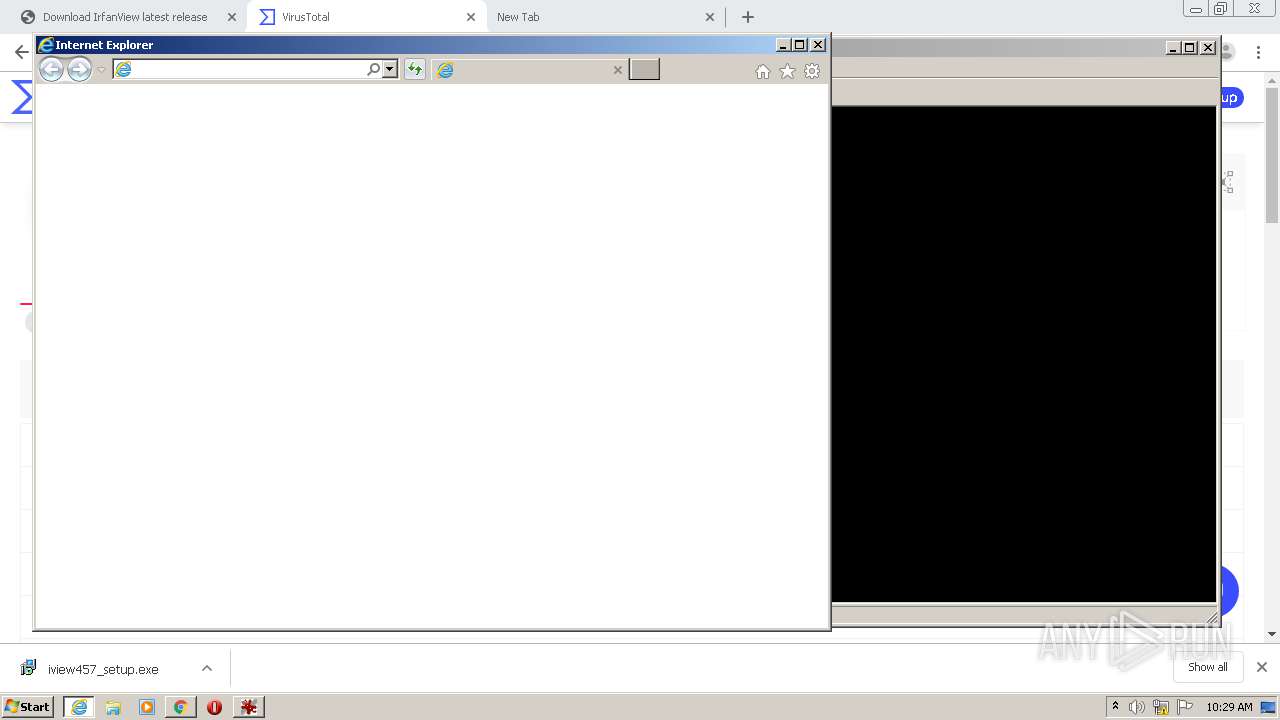1280x720 pixels.
Task: Click the Internet Explorer Home icon
Action: coord(763,71)
